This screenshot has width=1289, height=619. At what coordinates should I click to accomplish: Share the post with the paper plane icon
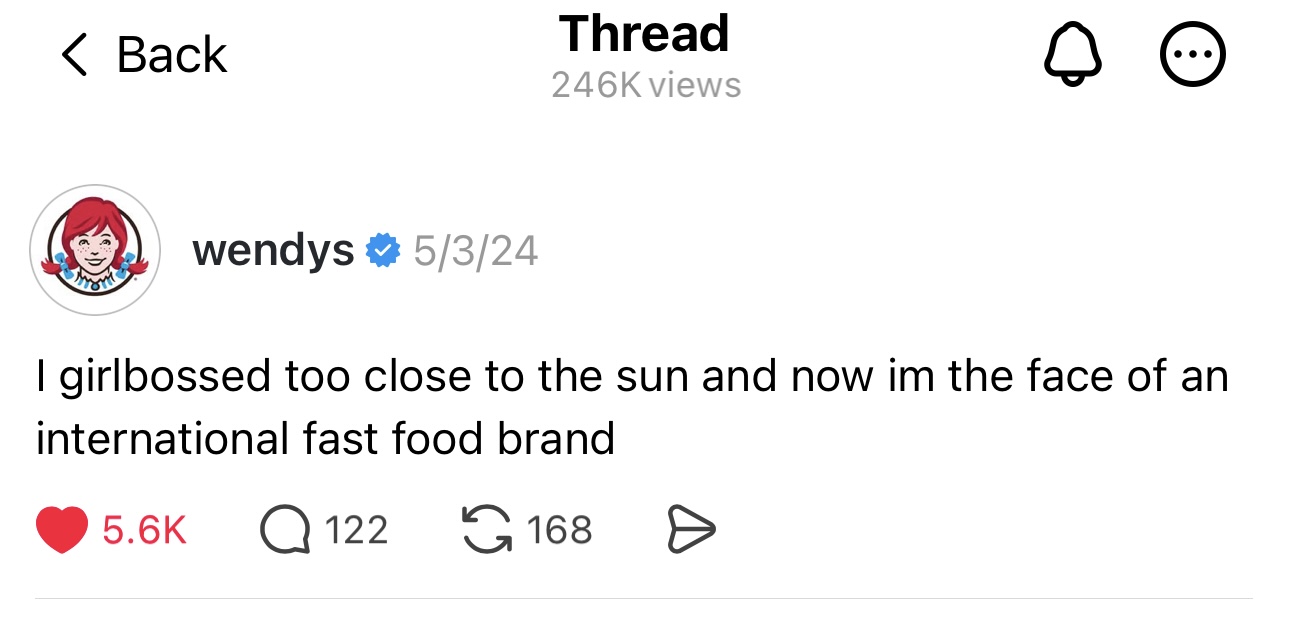(691, 530)
